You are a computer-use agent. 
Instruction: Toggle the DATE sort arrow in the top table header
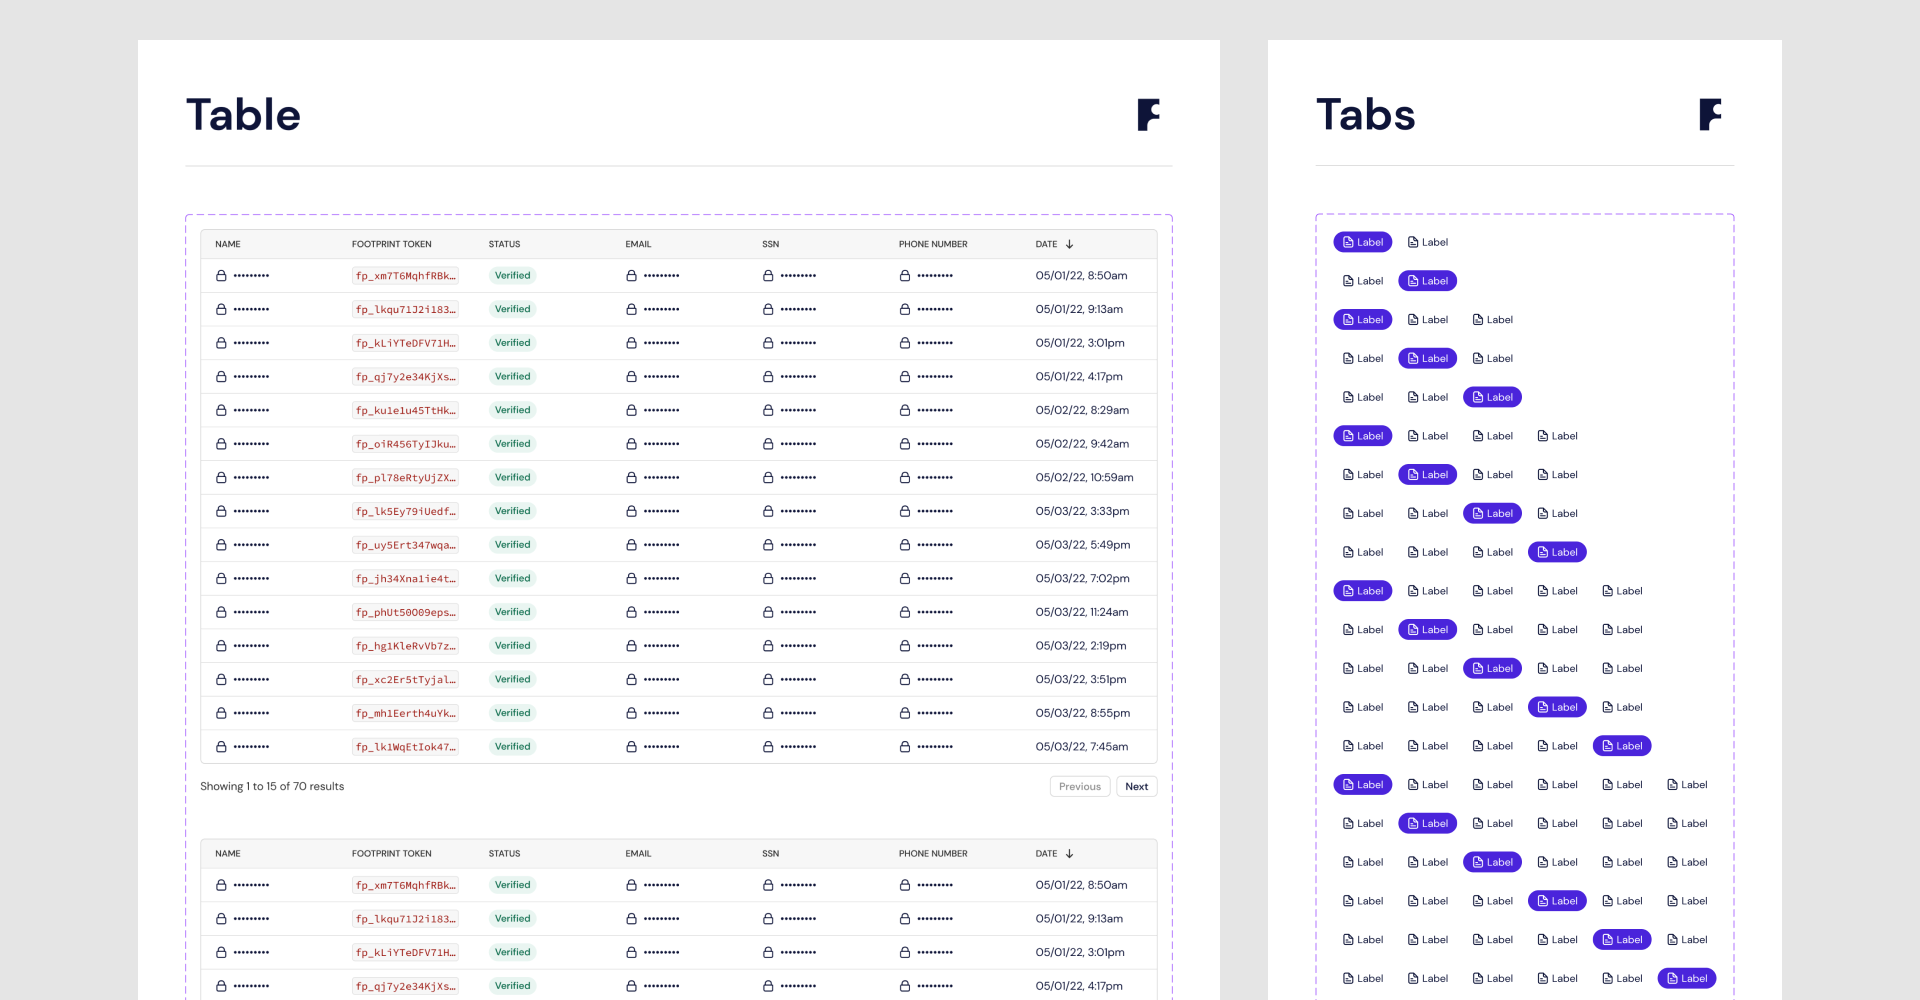click(1069, 244)
